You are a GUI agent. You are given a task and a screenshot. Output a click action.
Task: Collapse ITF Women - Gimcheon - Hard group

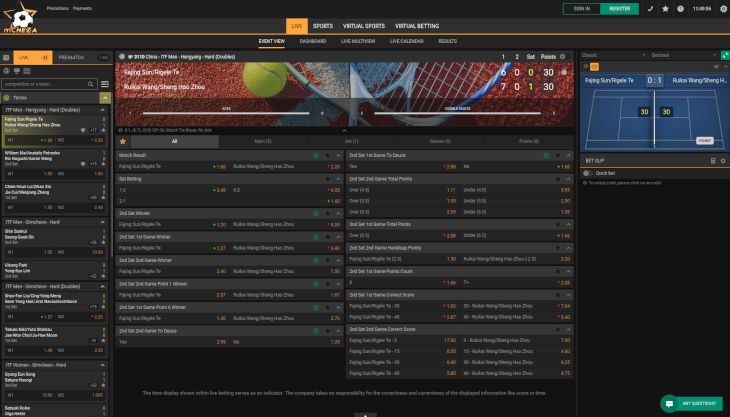(102, 365)
